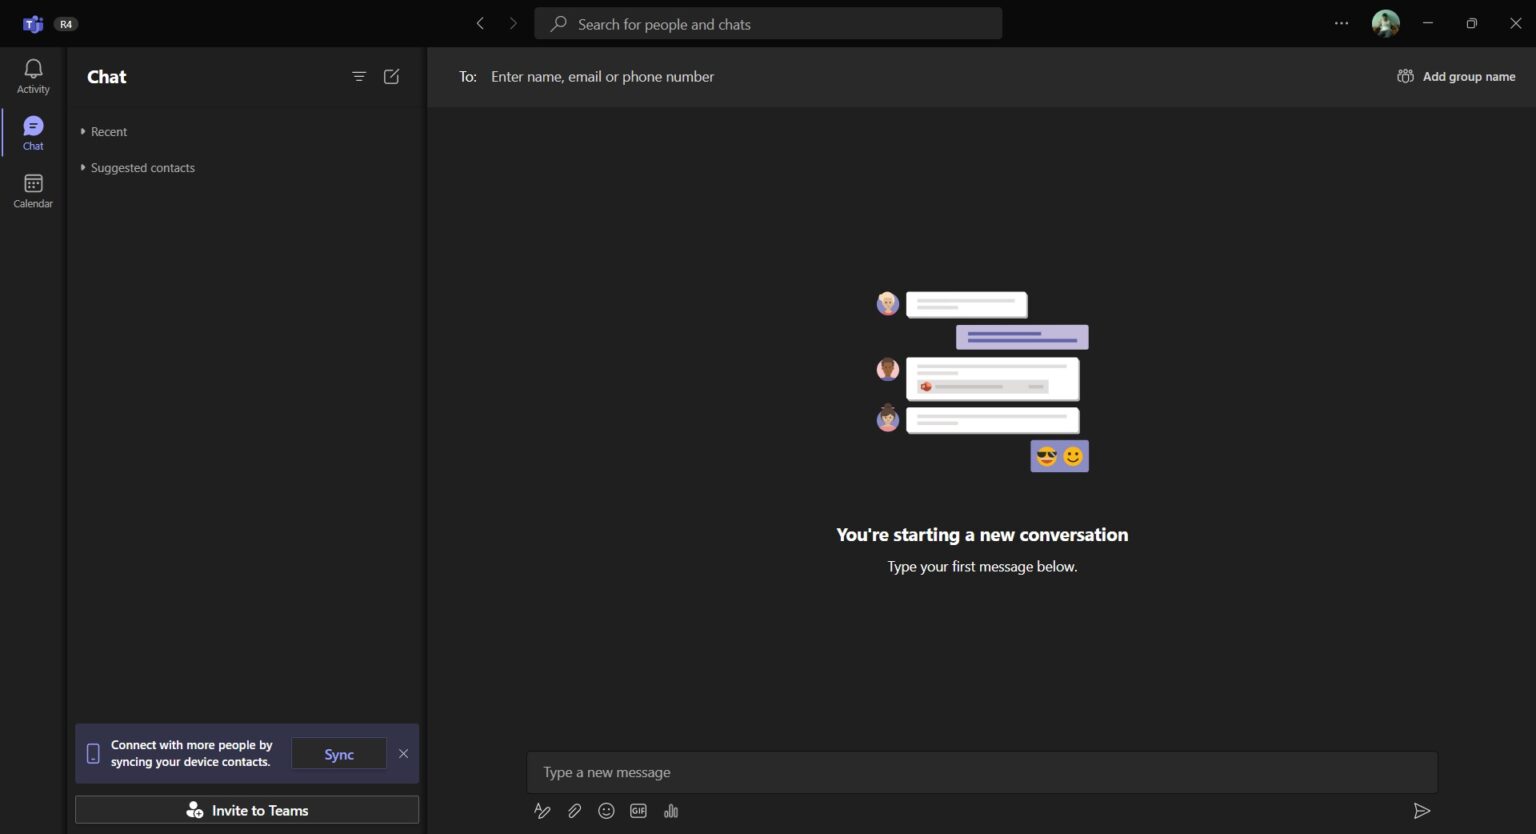The height and width of the screenshot is (834, 1536).
Task: Attach a file with the paperclip icon
Action: pos(574,811)
